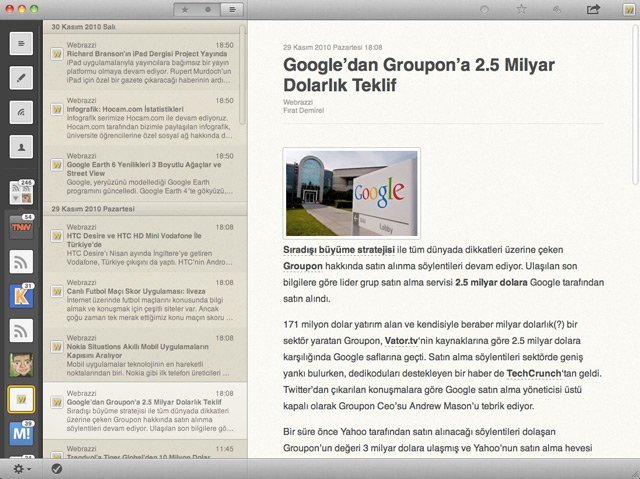Open the blue M! feed with 39 unread
Viewport: 640px width, 479px height.
pyautogui.click(x=20, y=434)
